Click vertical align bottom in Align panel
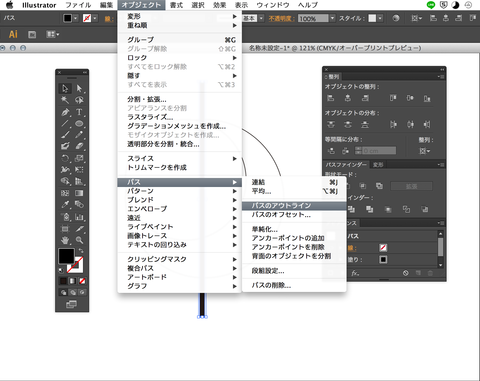The width and height of the screenshot is (480, 381). (x=427, y=98)
